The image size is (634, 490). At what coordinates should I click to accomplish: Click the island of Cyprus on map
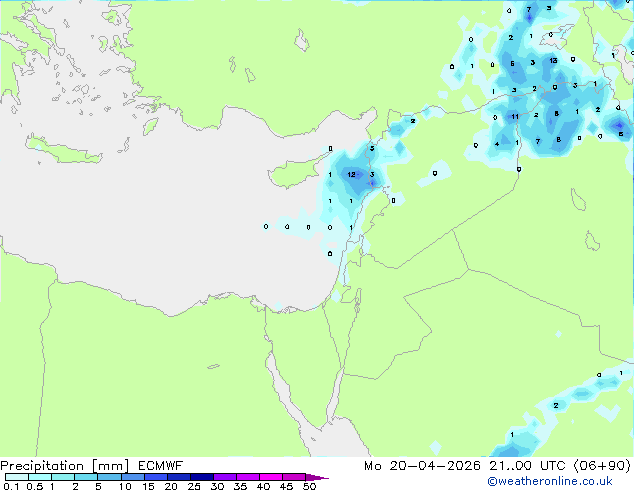tap(295, 172)
